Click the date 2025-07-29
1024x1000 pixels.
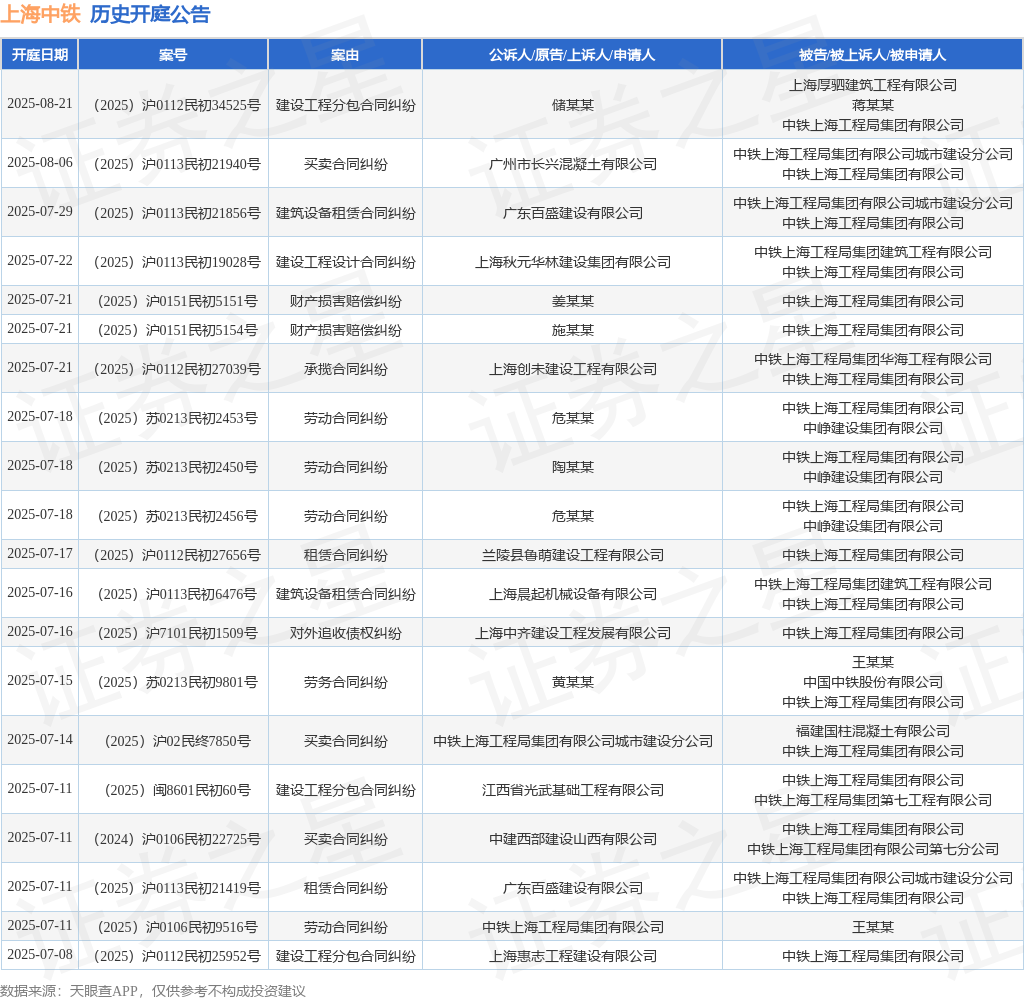click(40, 212)
